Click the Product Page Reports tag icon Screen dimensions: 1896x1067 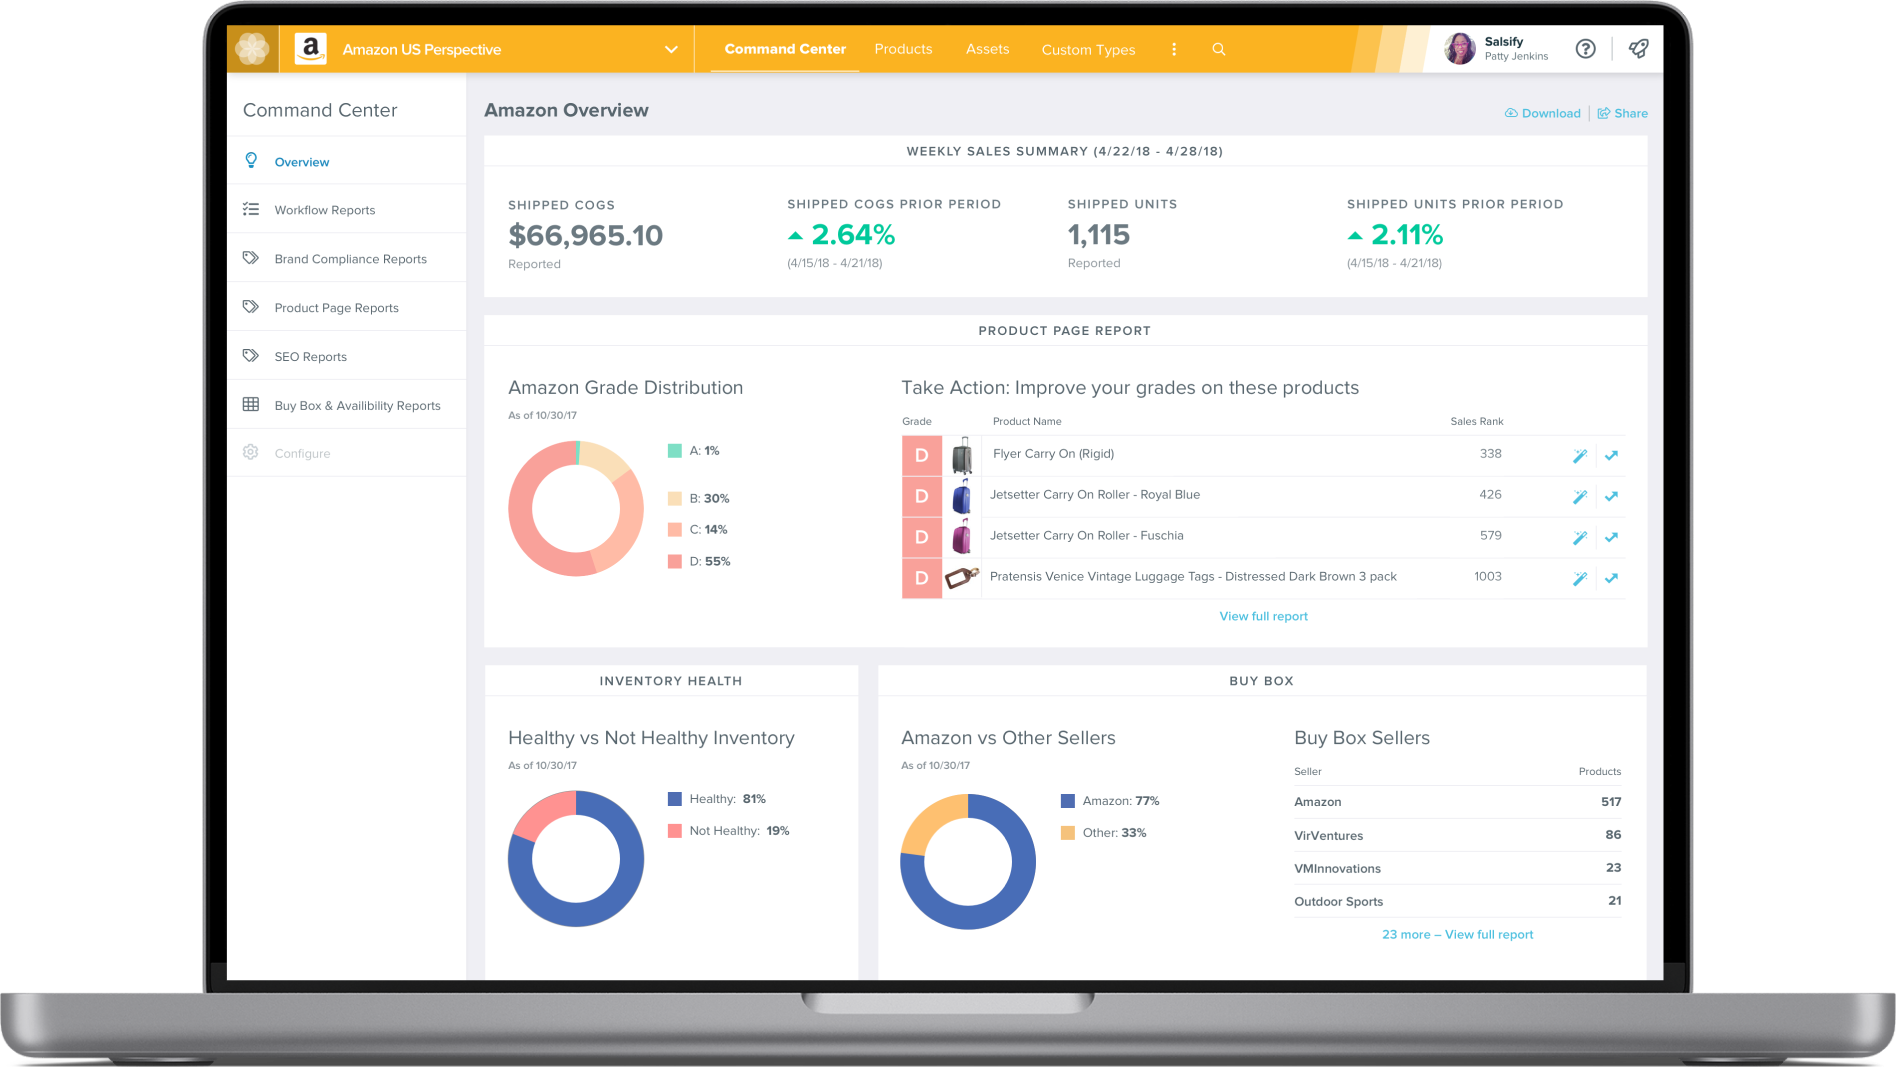point(251,307)
